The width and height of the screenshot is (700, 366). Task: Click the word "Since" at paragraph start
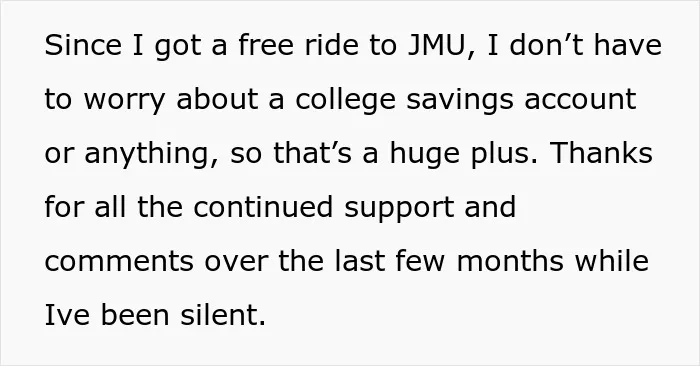click(x=83, y=46)
